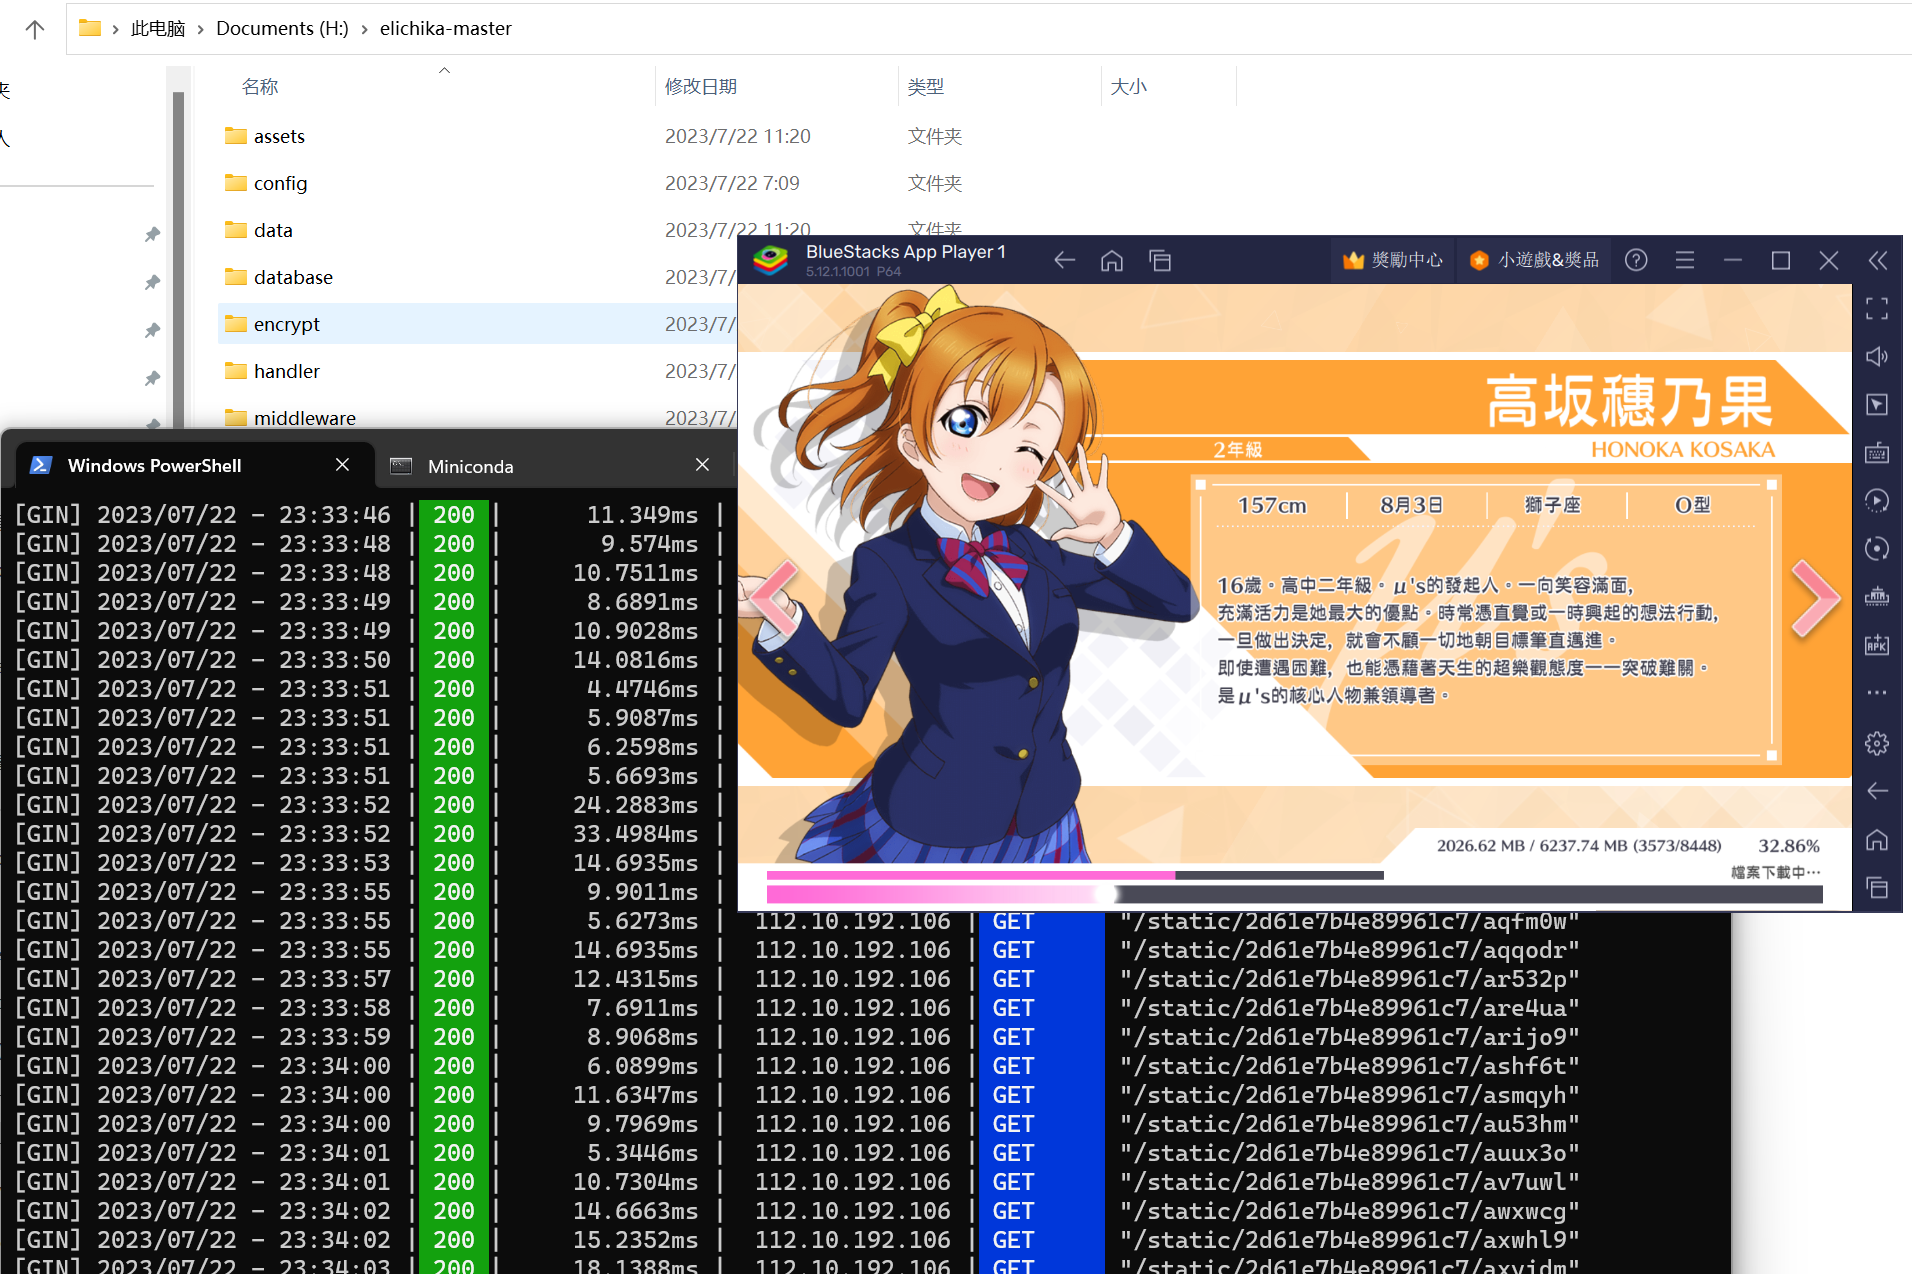Screen dimensions: 1912x1274
Task: Click back arrow in BlueStacks sidebar
Action: click(x=1877, y=791)
